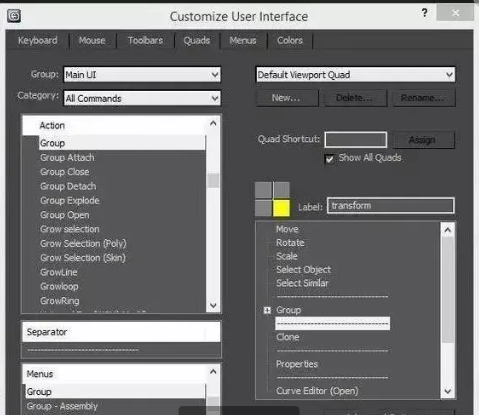The image size is (479, 415).
Task: Open the help question mark icon
Action: point(424,13)
